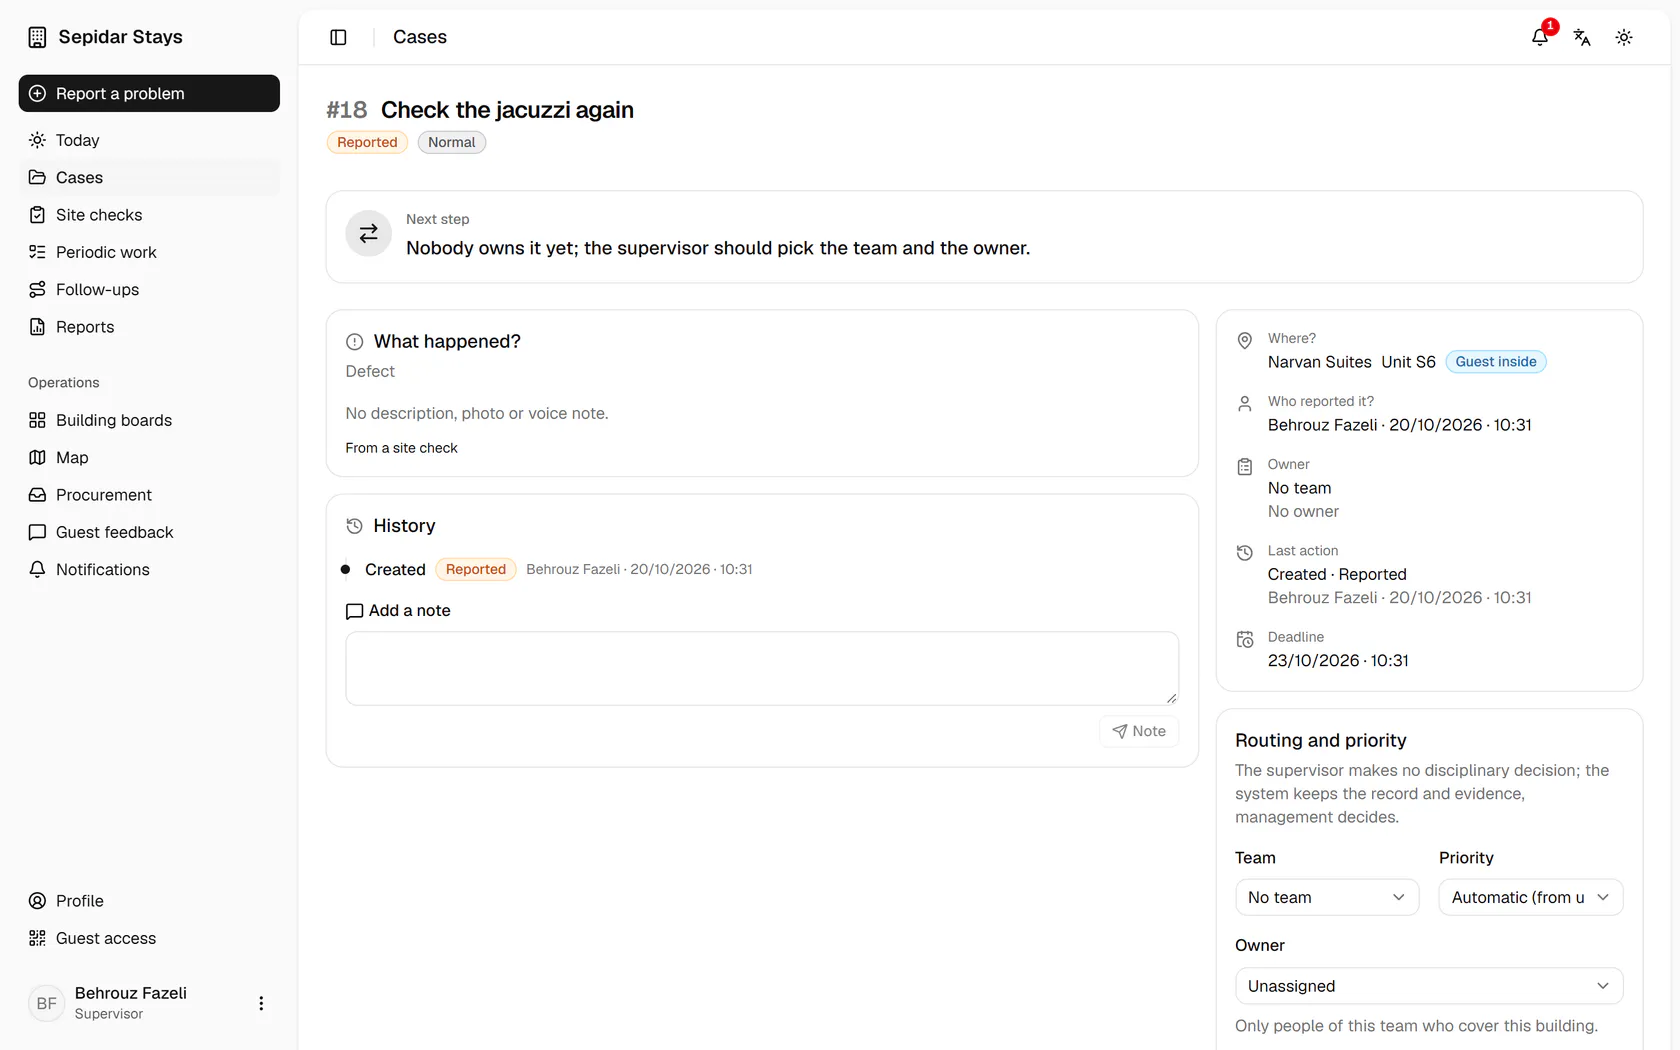Open Procurement in the sidebar
Viewport: 1680px width, 1050px height.
149,495
